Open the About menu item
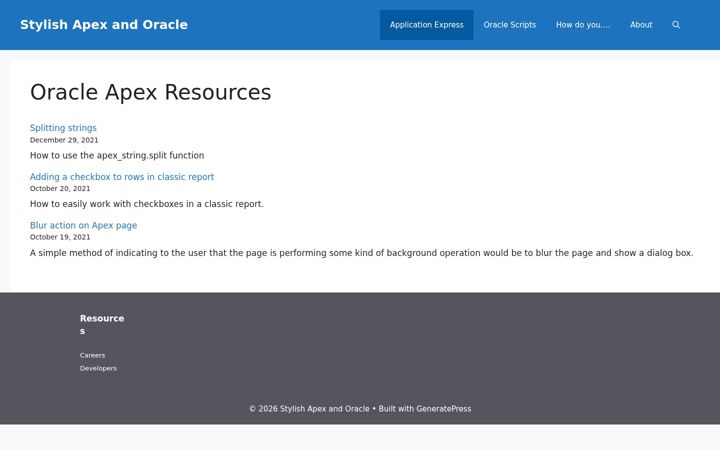 (x=641, y=25)
